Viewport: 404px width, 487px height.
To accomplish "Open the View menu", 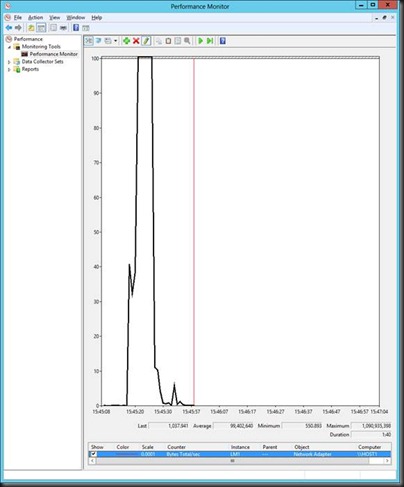I will (55, 17).
